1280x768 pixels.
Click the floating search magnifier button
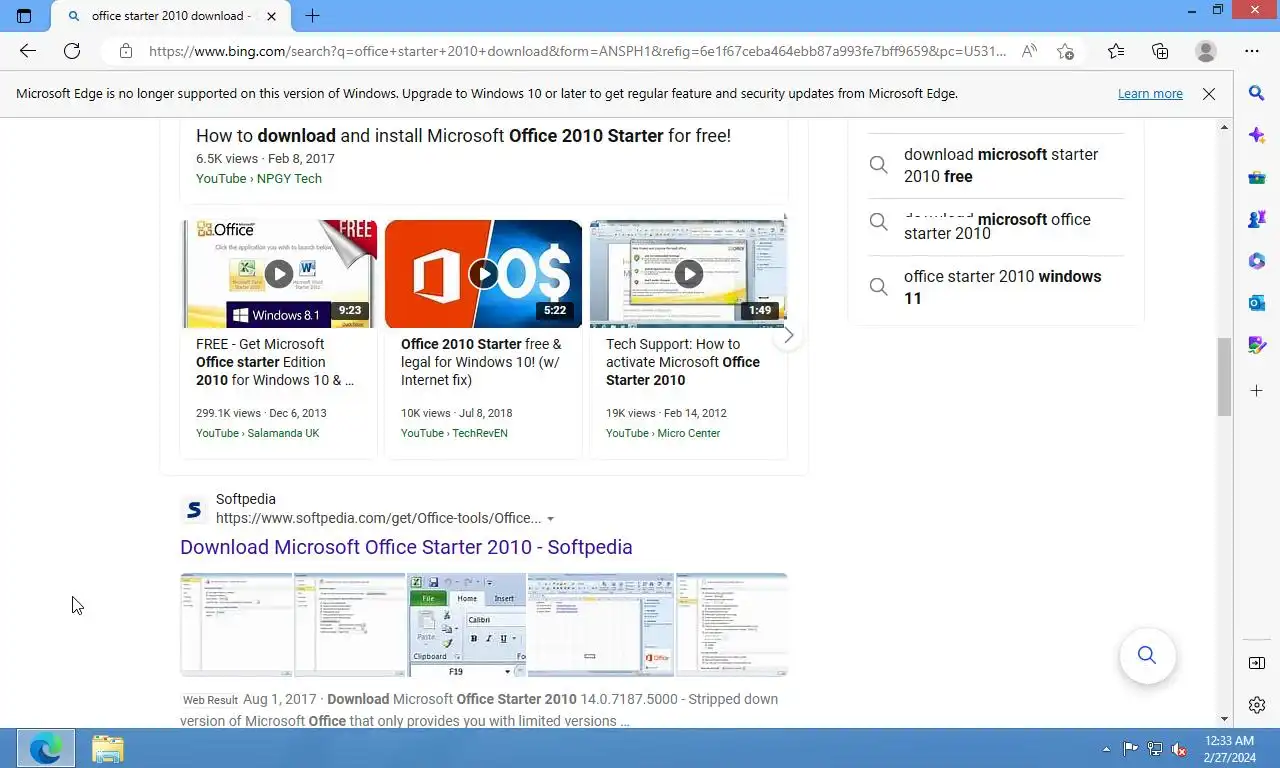[x=1147, y=656]
